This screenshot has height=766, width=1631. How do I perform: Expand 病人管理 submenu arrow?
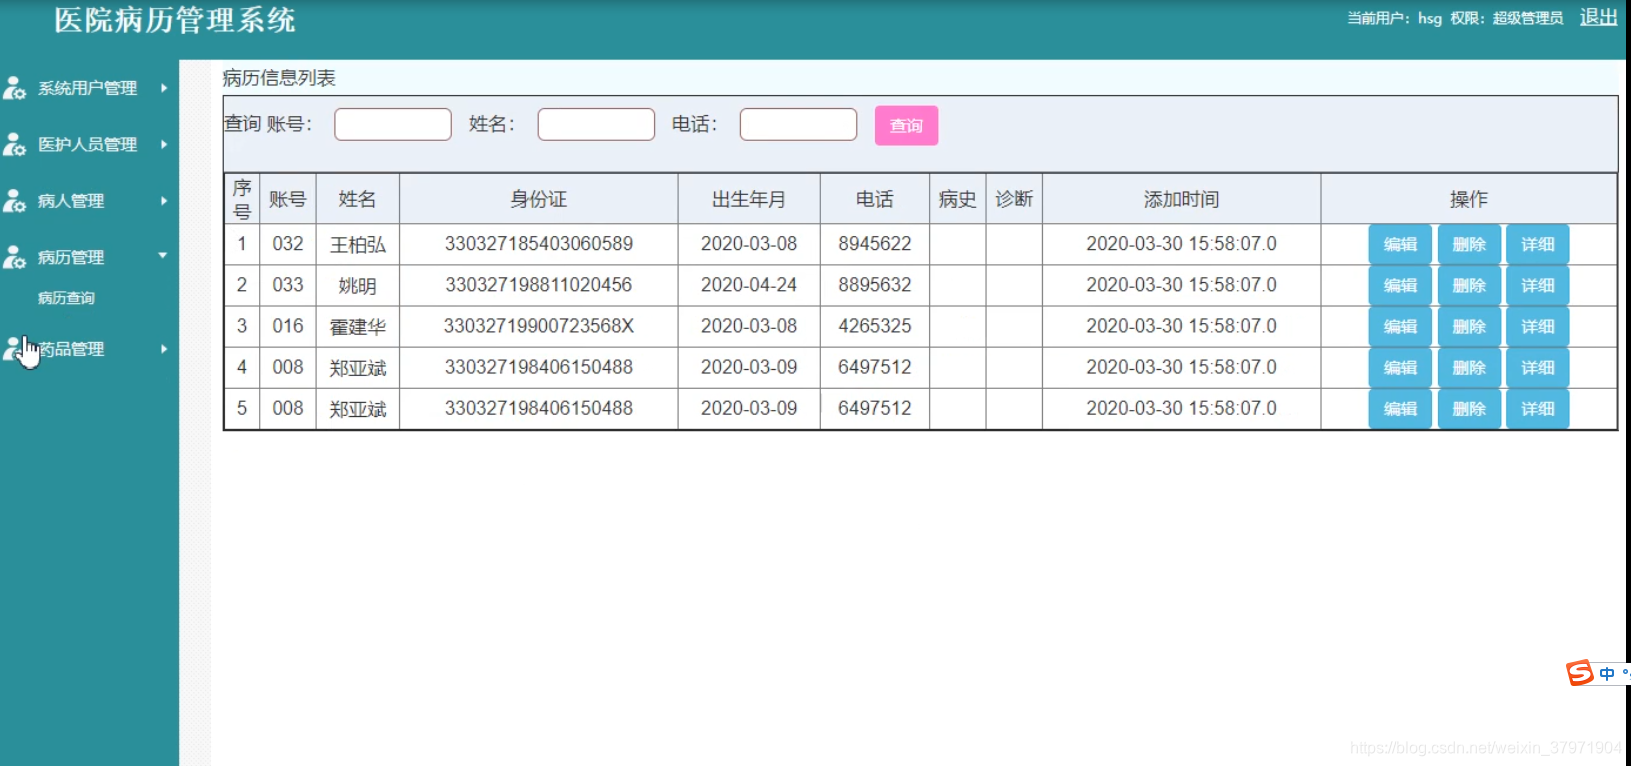coord(164,200)
